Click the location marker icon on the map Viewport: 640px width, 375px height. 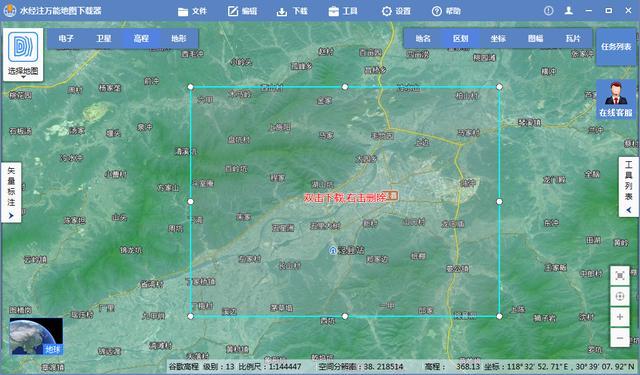pos(333,250)
